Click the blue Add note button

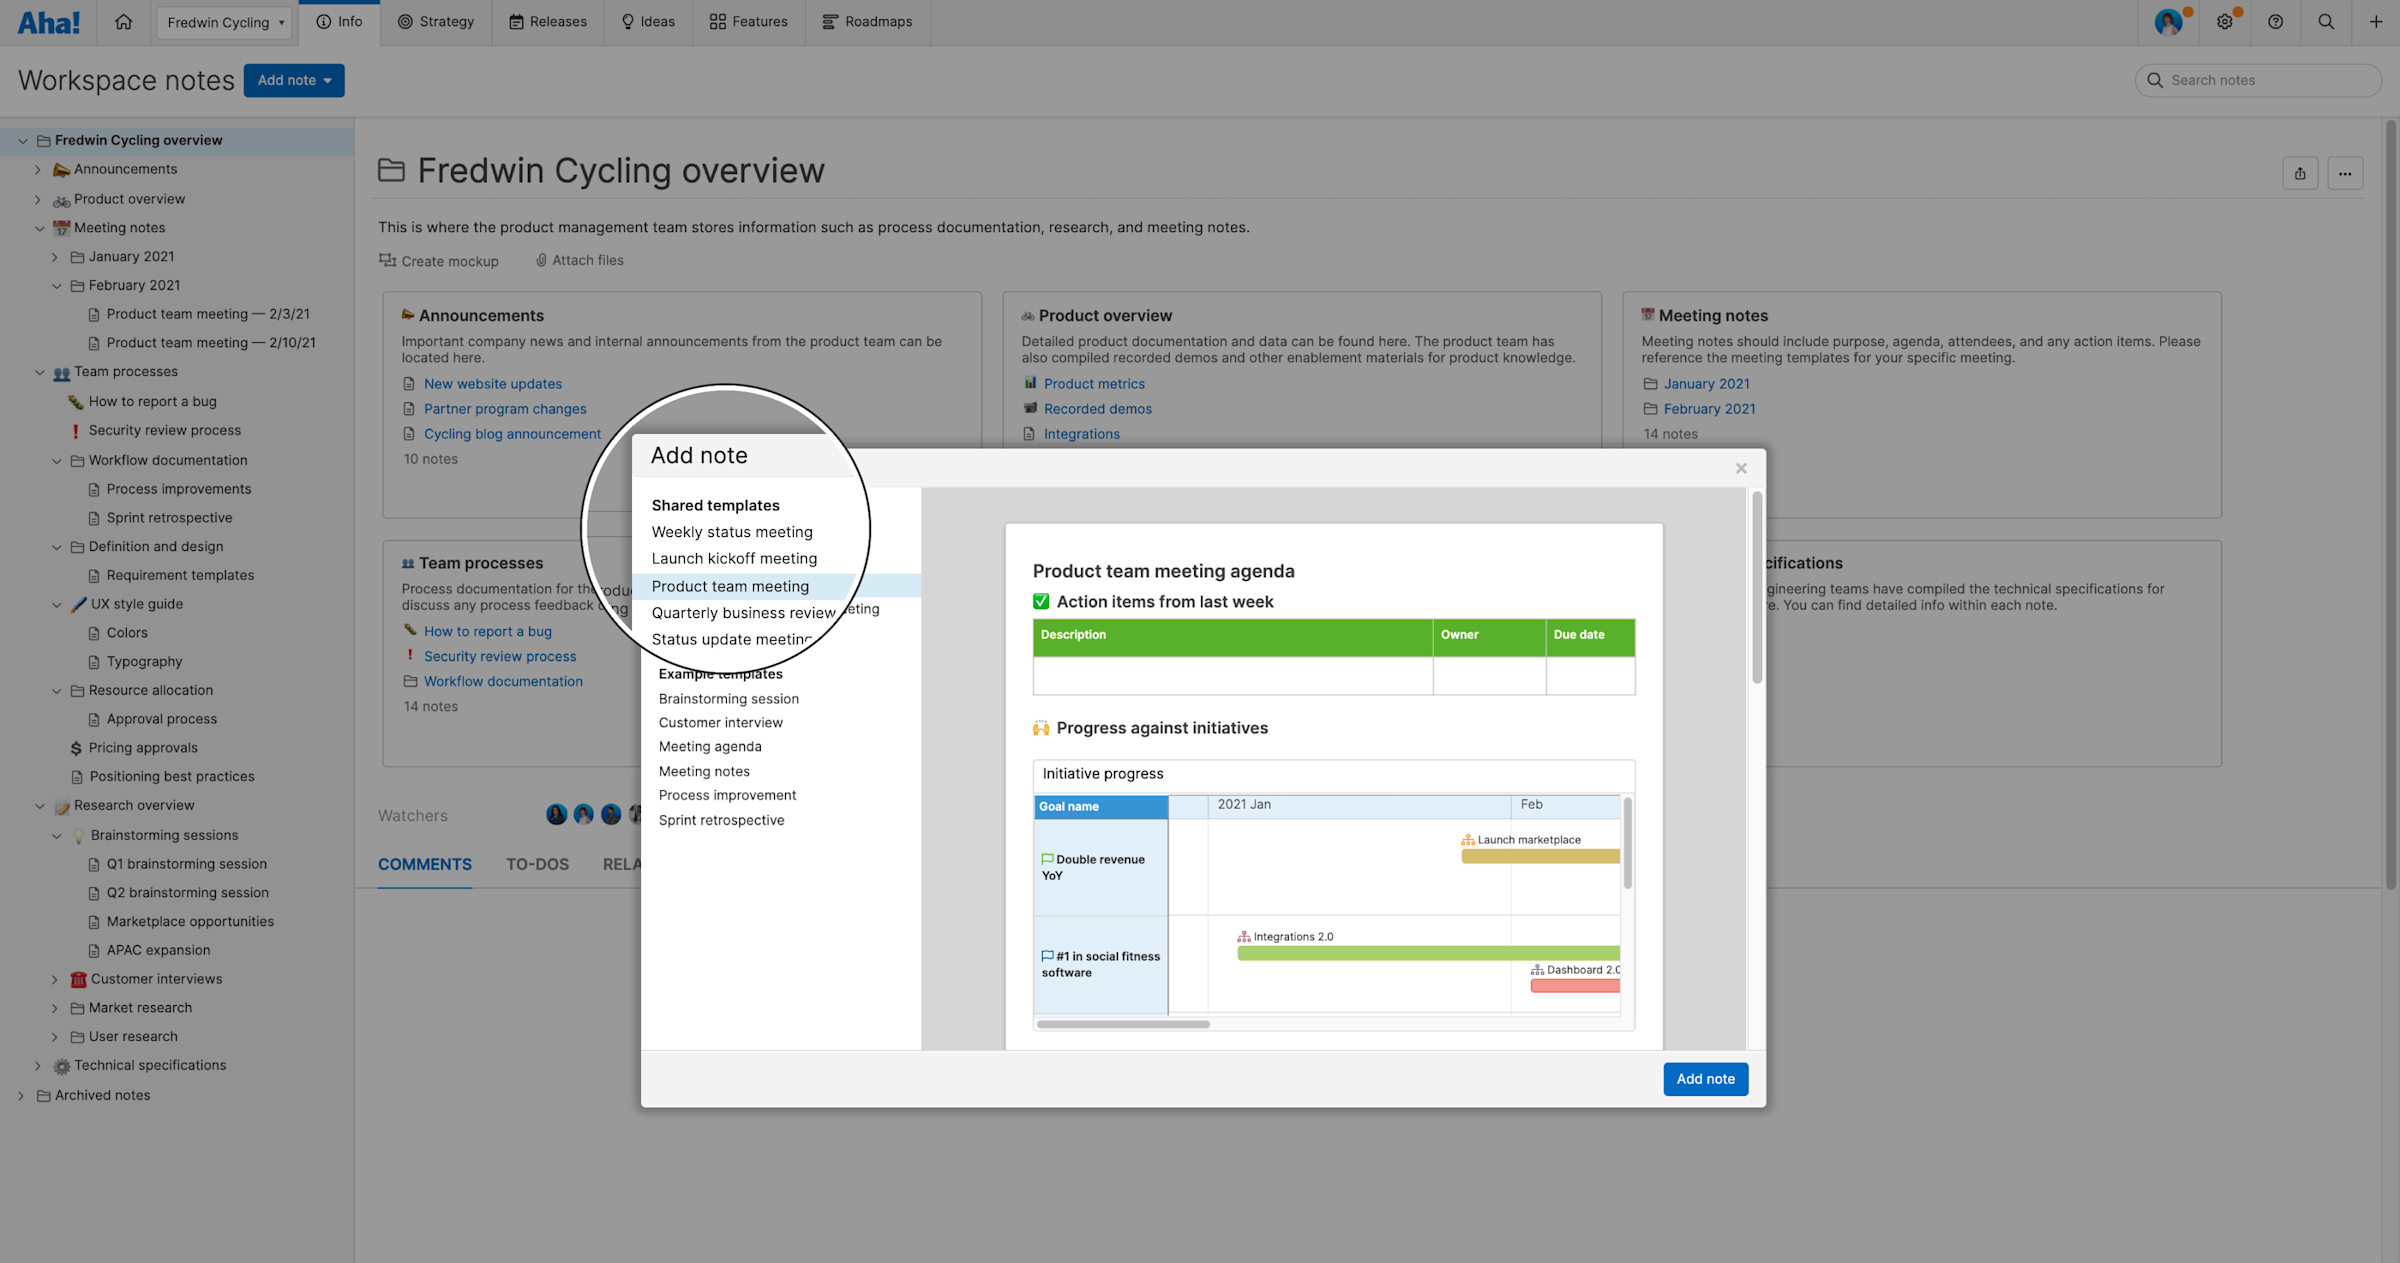click(x=1705, y=1079)
